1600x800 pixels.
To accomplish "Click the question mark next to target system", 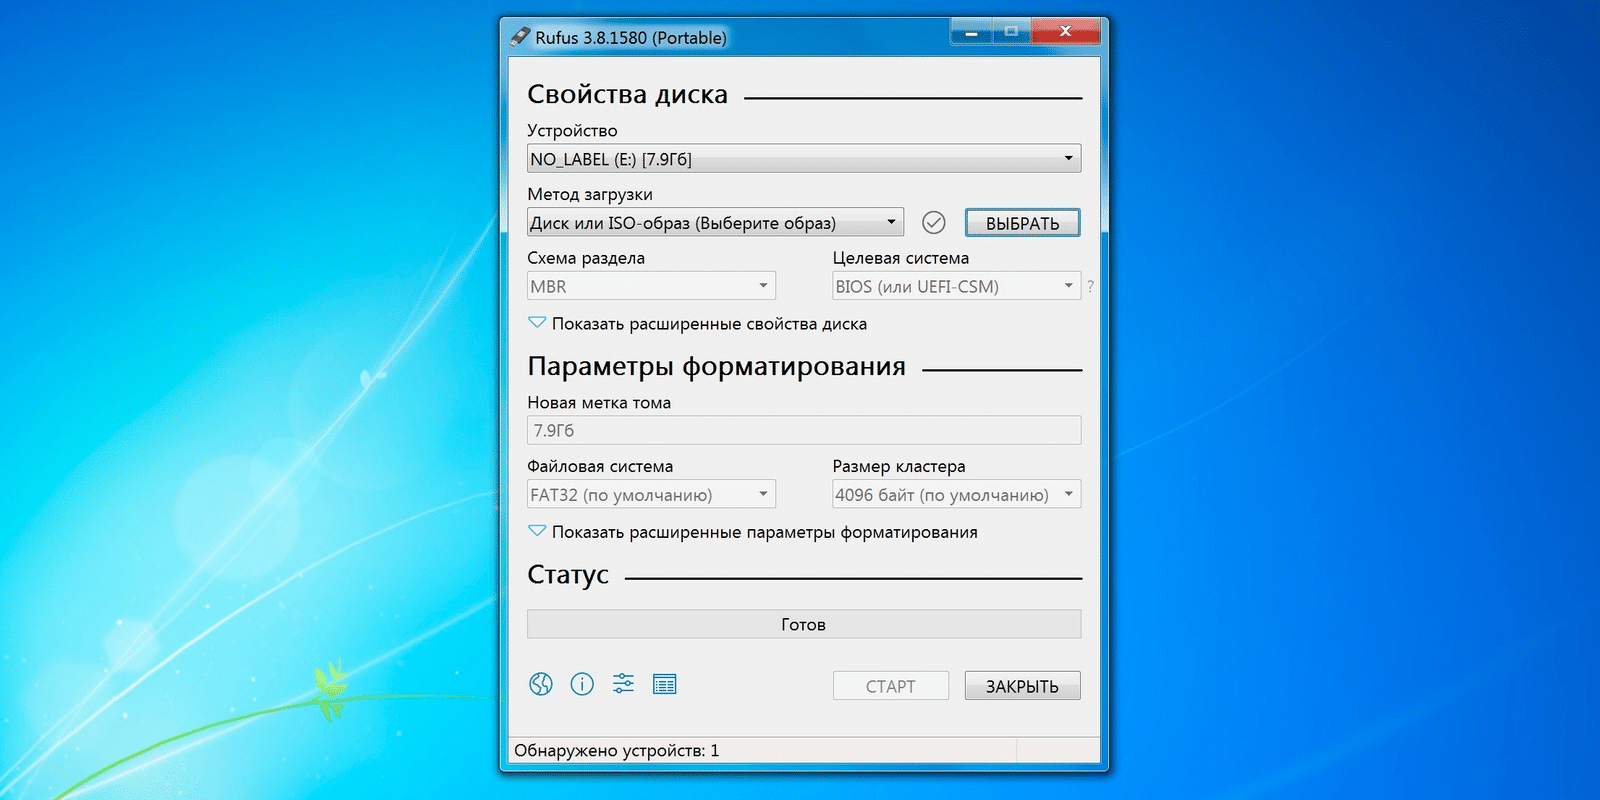I will click(1090, 287).
